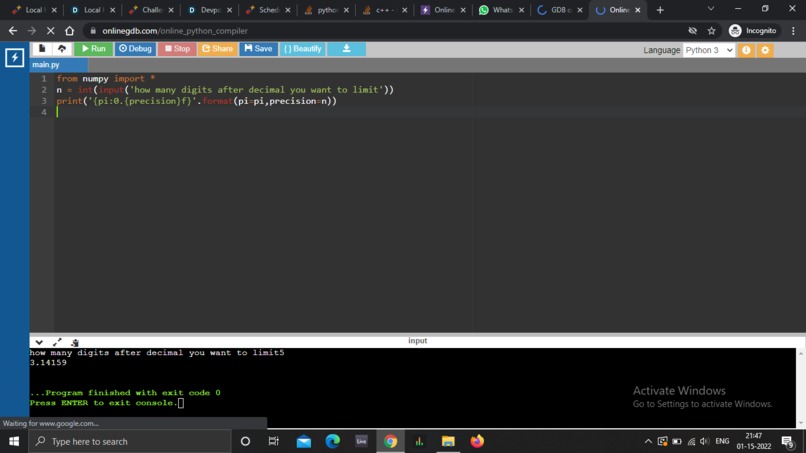
Task: Click the OnlineGDB lightning logo in the sidebar
Action: point(14,57)
